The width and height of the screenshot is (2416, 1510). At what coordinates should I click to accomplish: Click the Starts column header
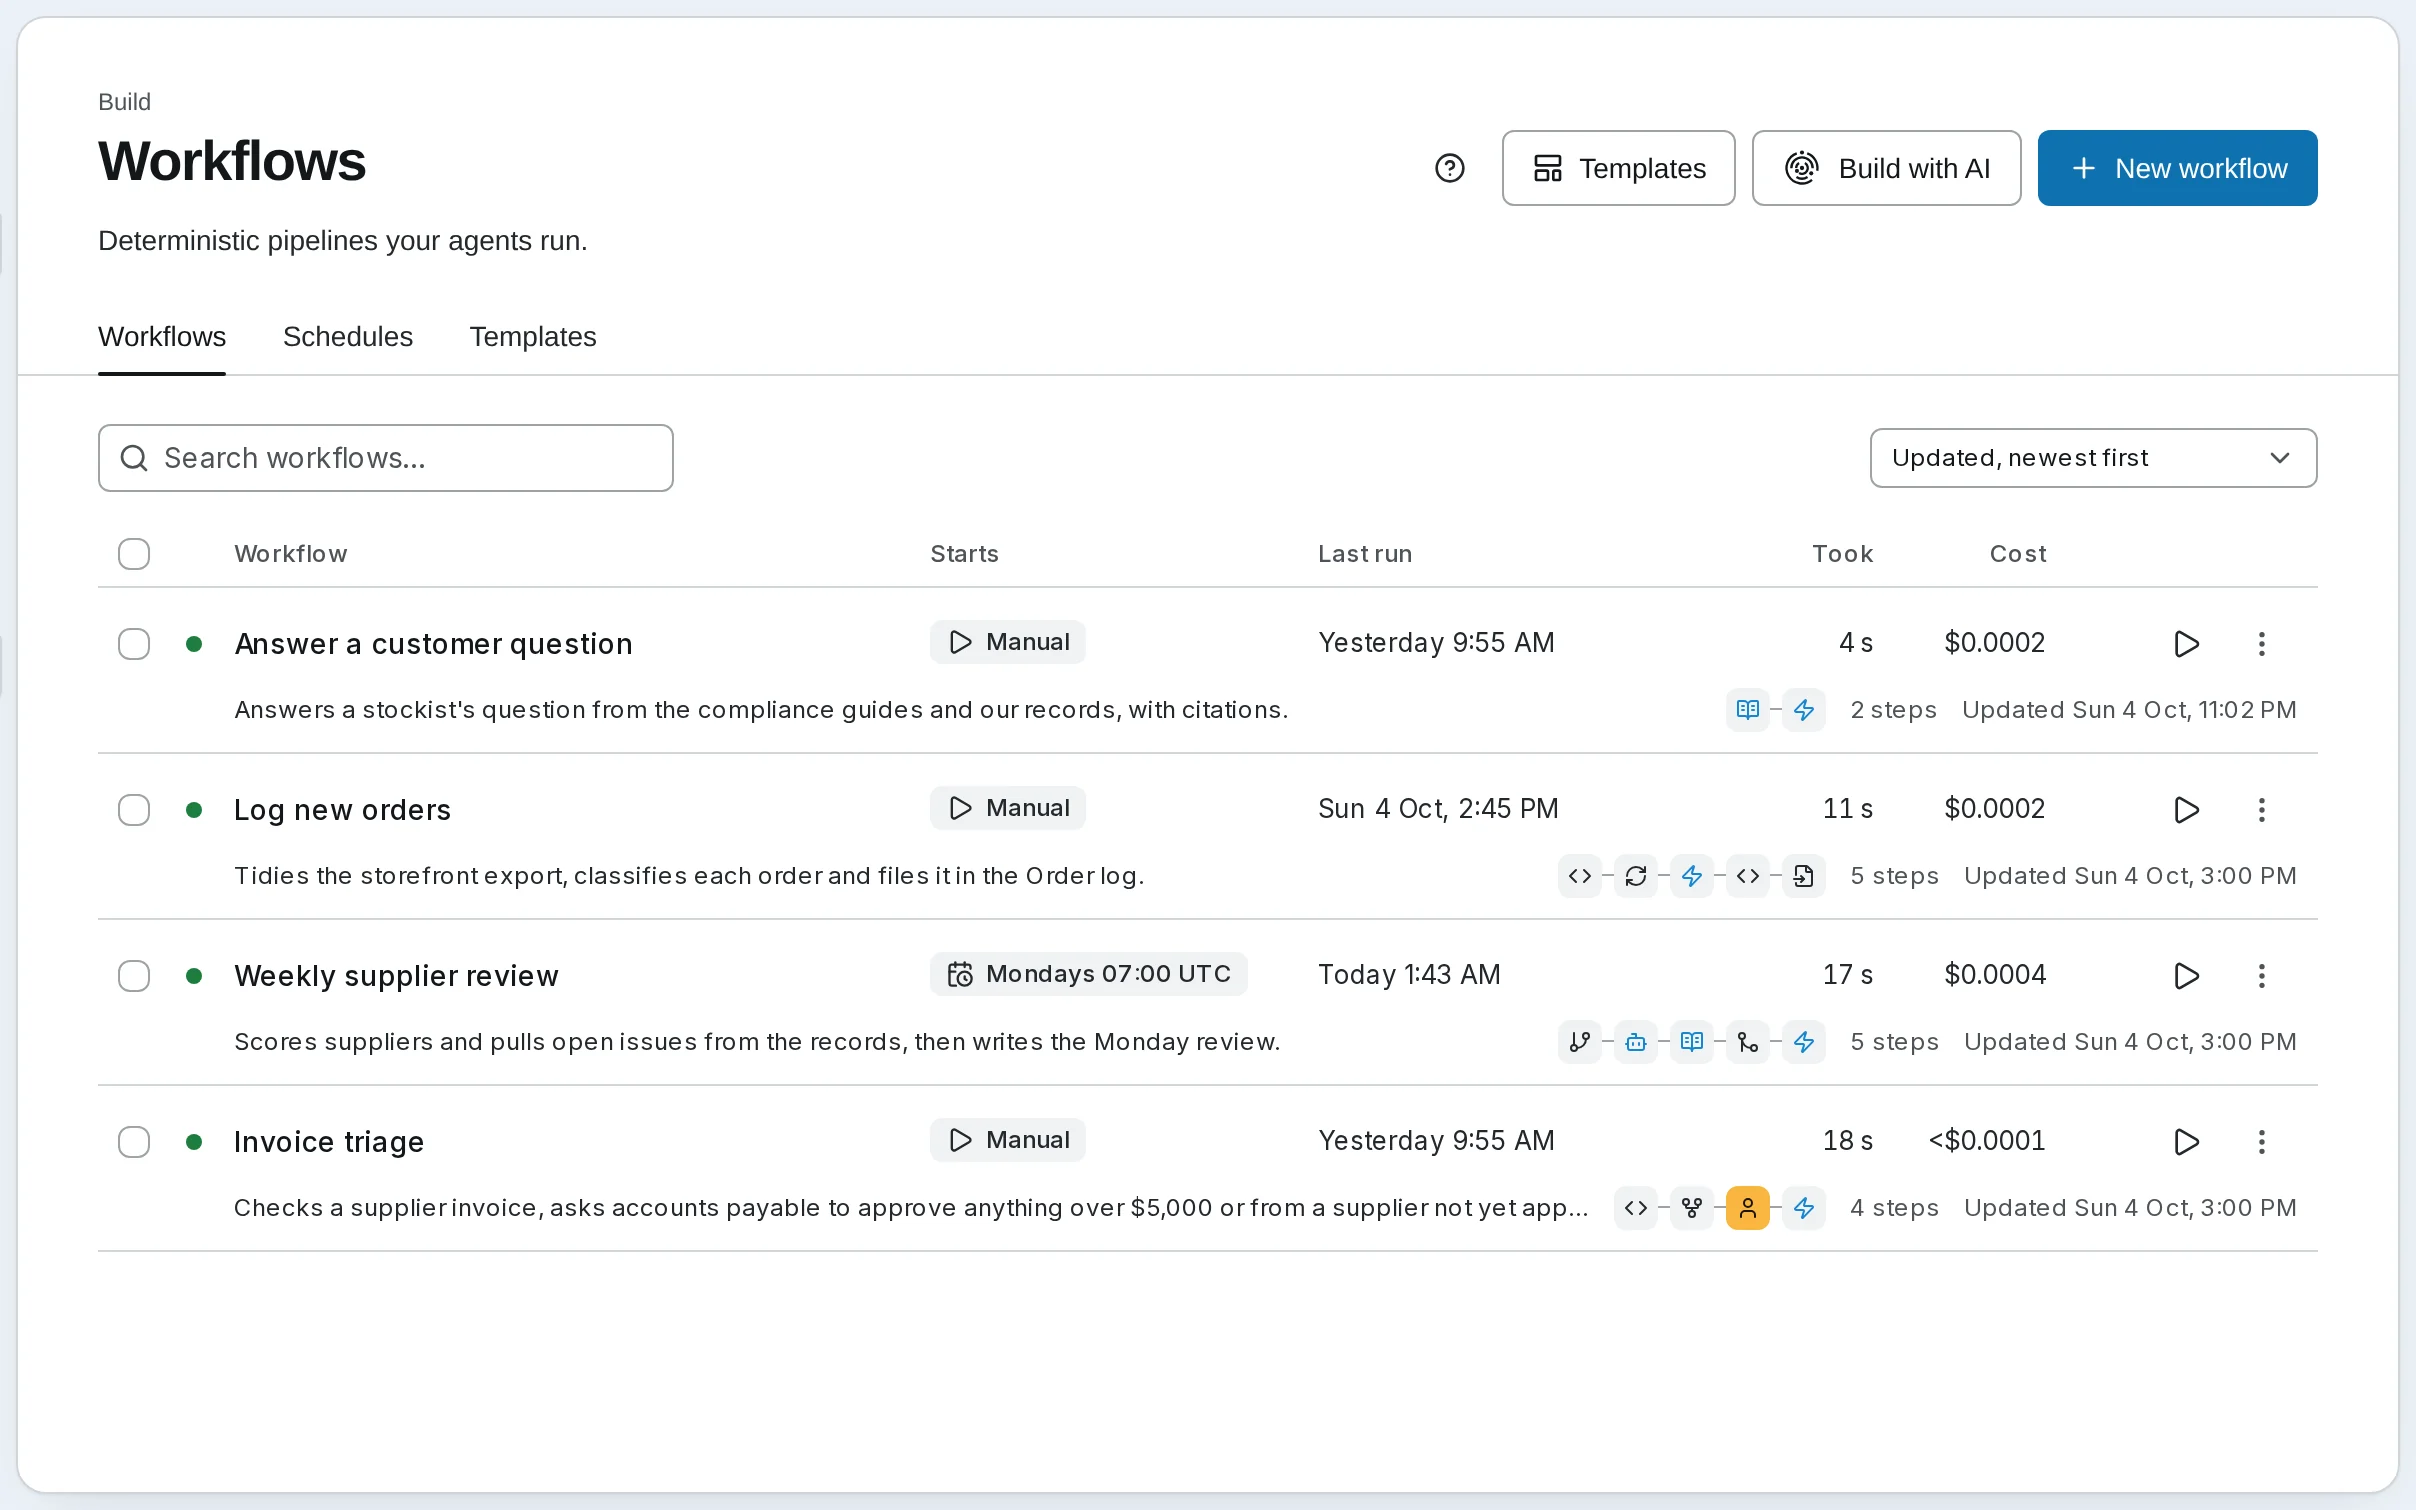964,554
